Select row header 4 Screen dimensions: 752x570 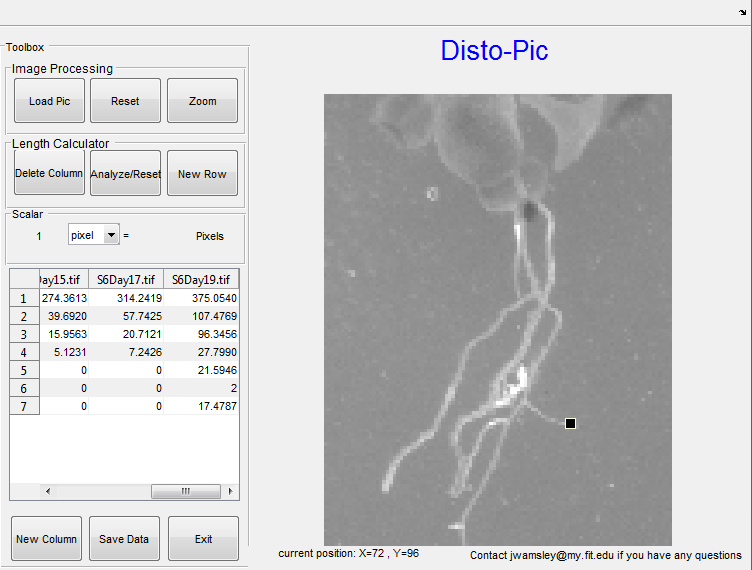tap(24, 352)
